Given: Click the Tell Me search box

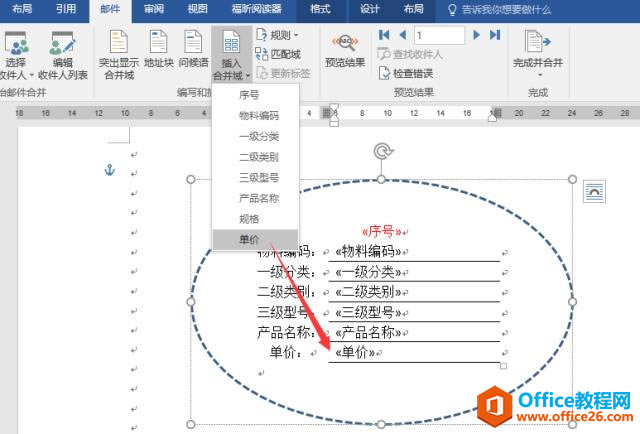Looking at the screenshot, I should (x=500, y=10).
